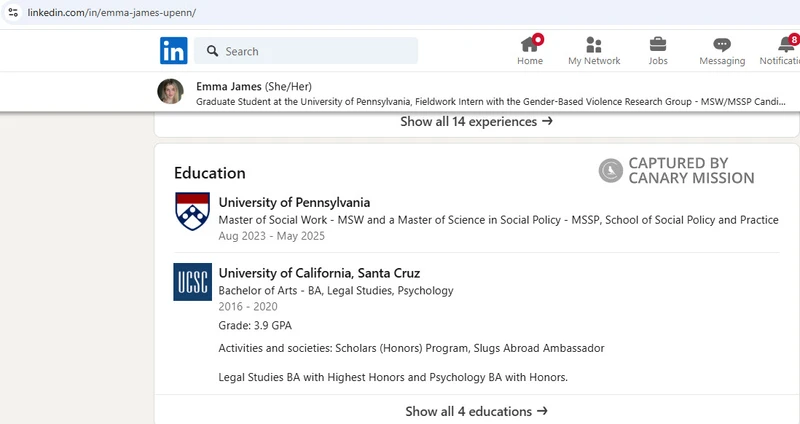Select the linkedin.com URL in address bar
Viewport: 800px width, 424px height.
(112, 13)
